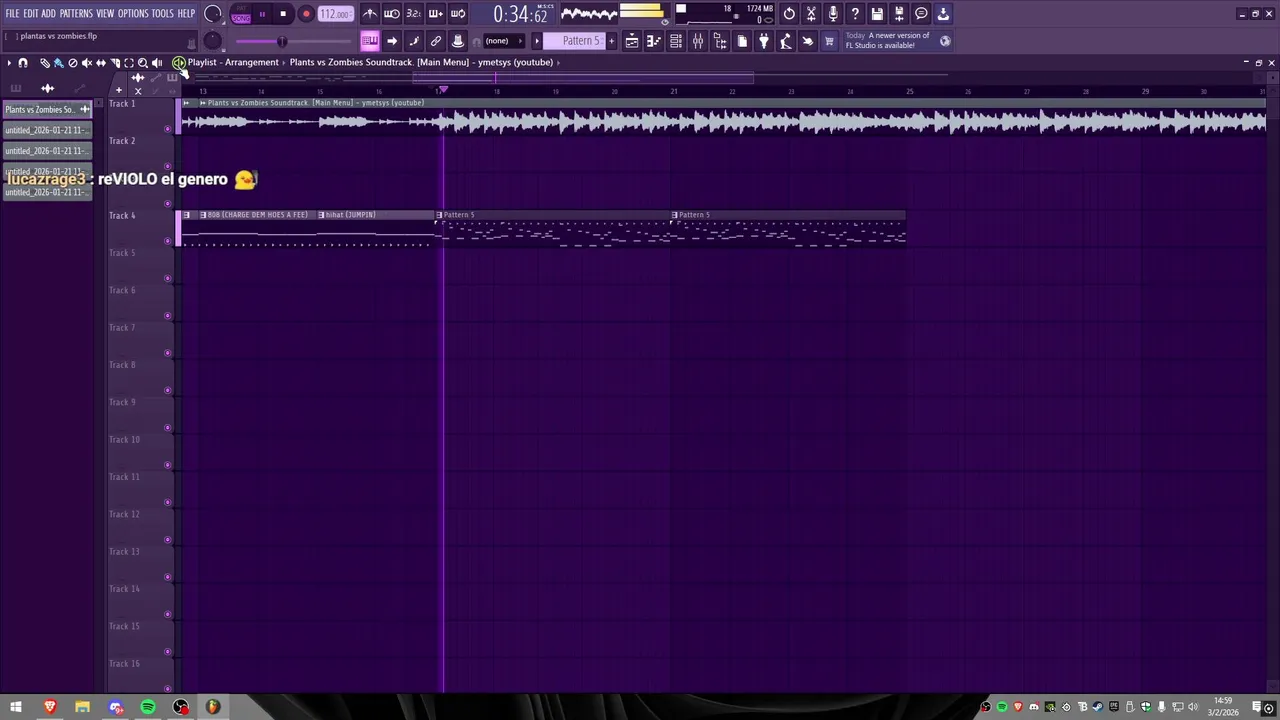The height and width of the screenshot is (720, 1280).
Task: Select the Delete tool in playlist
Action: click(72, 63)
